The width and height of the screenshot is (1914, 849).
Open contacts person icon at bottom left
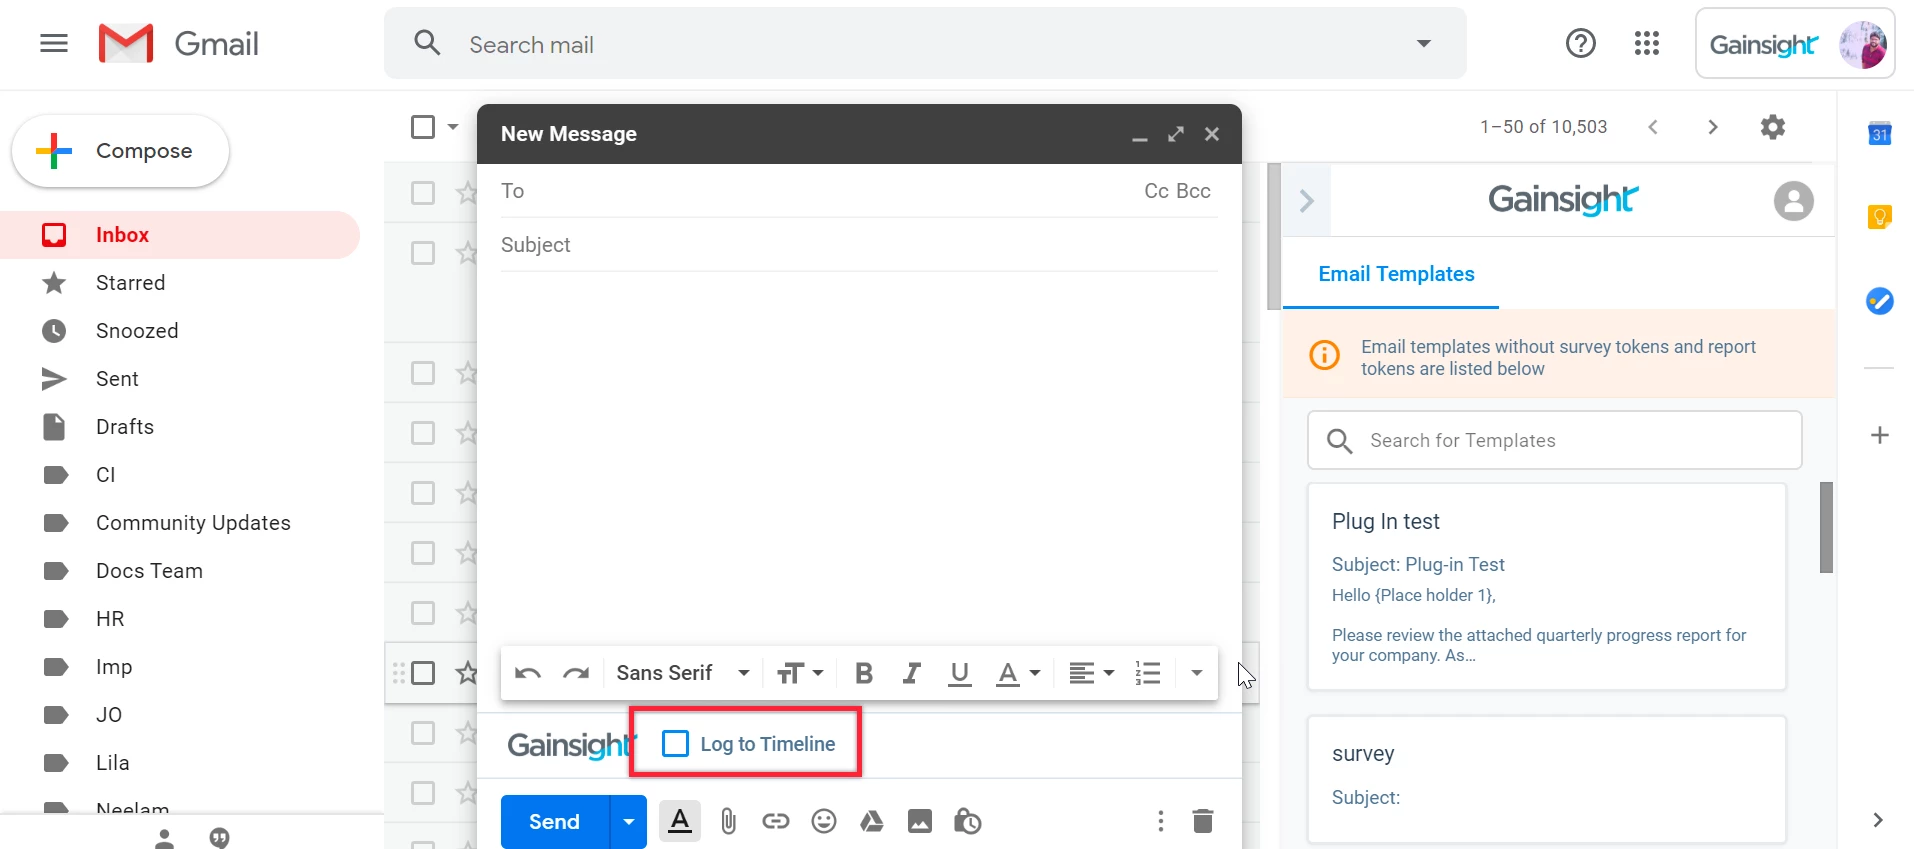[165, 838]
